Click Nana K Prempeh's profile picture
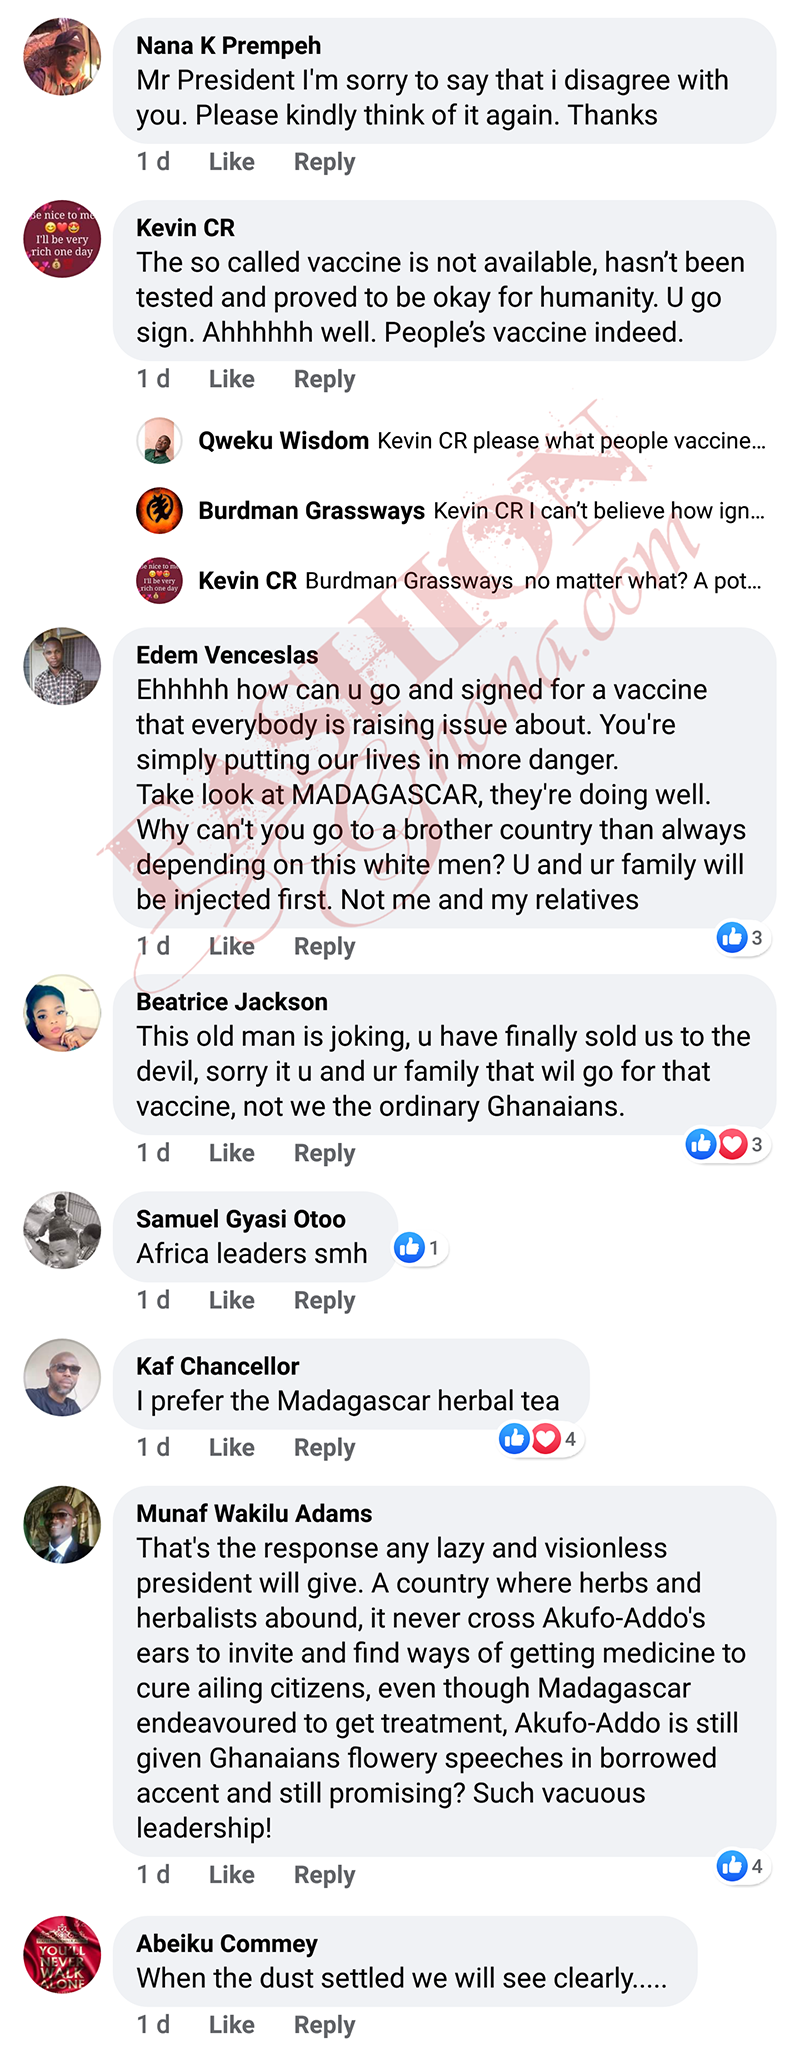Viewport: 800px width, 2062px height. 62,57
